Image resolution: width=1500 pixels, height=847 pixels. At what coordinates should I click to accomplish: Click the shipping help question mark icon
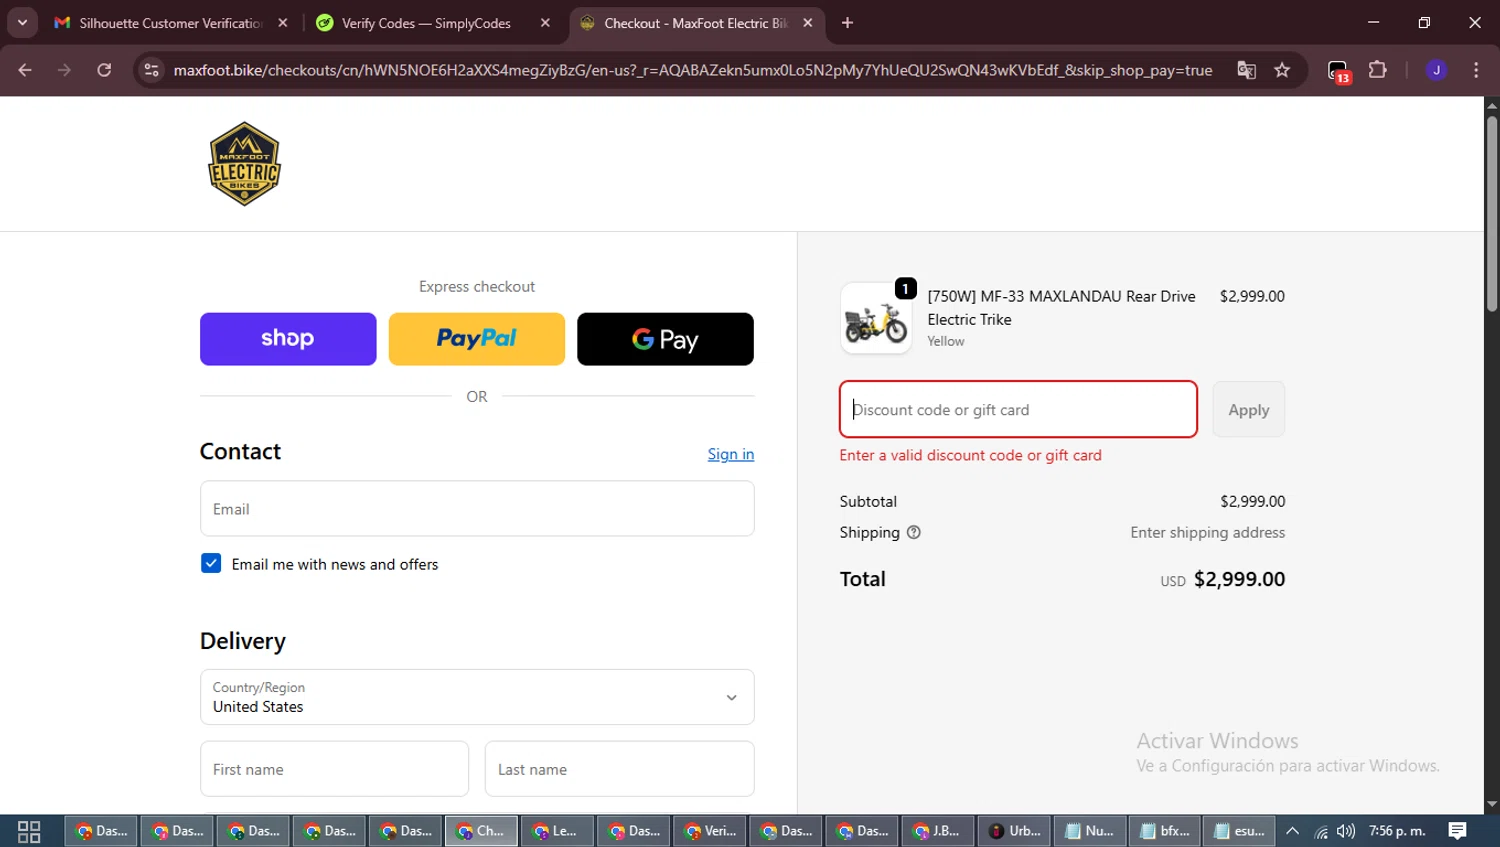(x=913, y=532)
